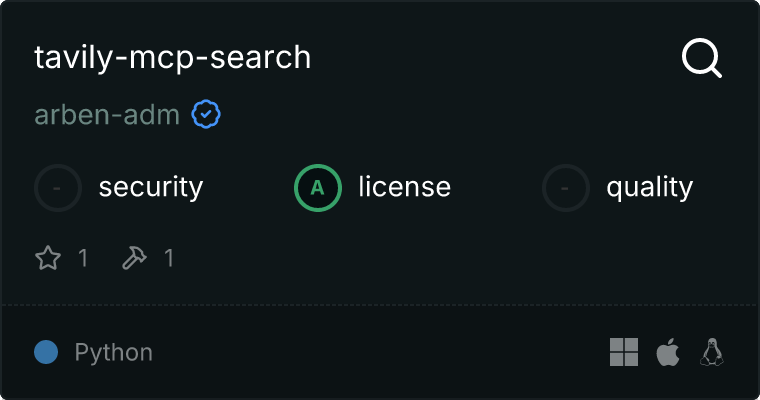This screenshot has width=760, height=400.
Task: Click the Apple platform icon
Action: coord(667,352)
